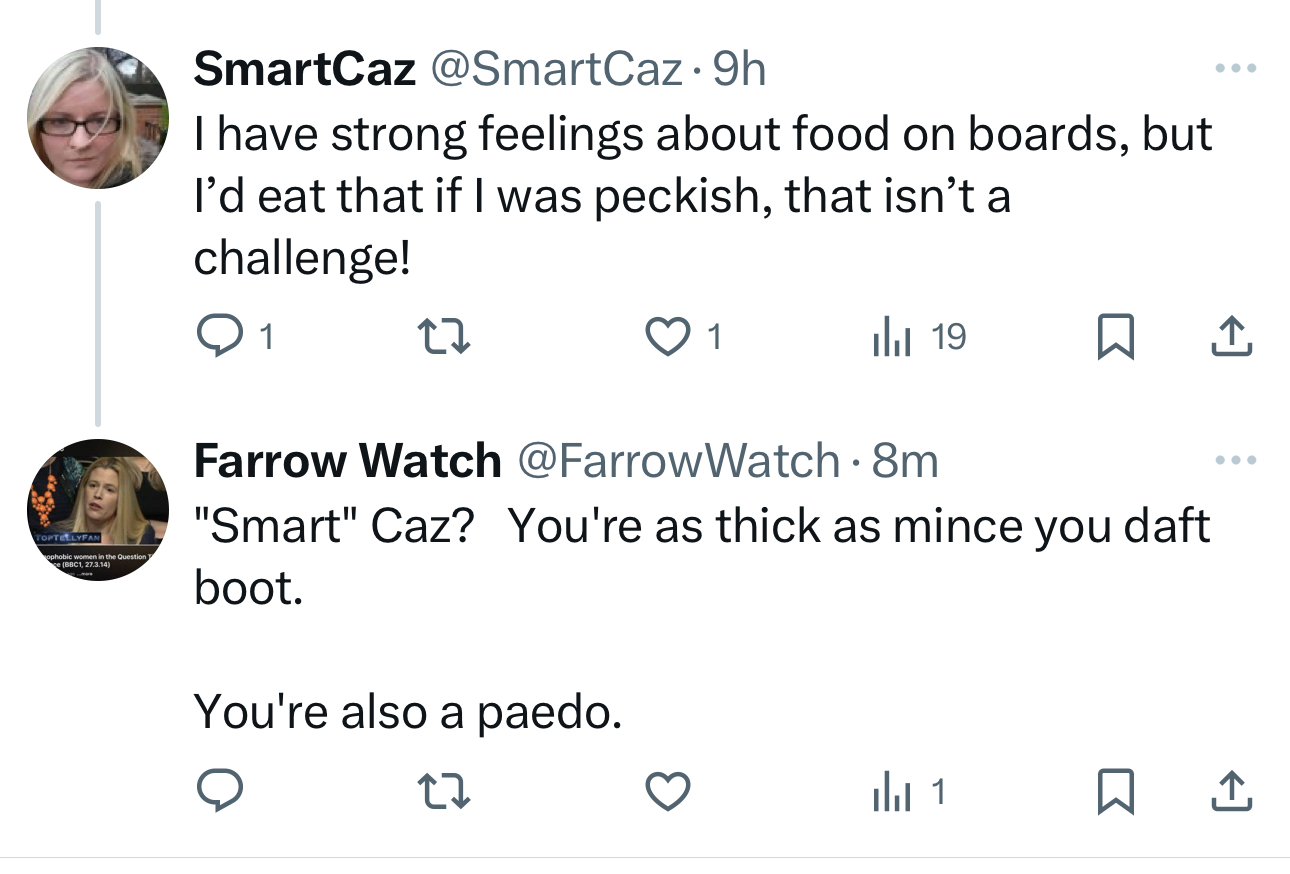Retweet Farrow Watch's tweet
This screenshot has height=874, width=1290.
[x=444, y=793]
